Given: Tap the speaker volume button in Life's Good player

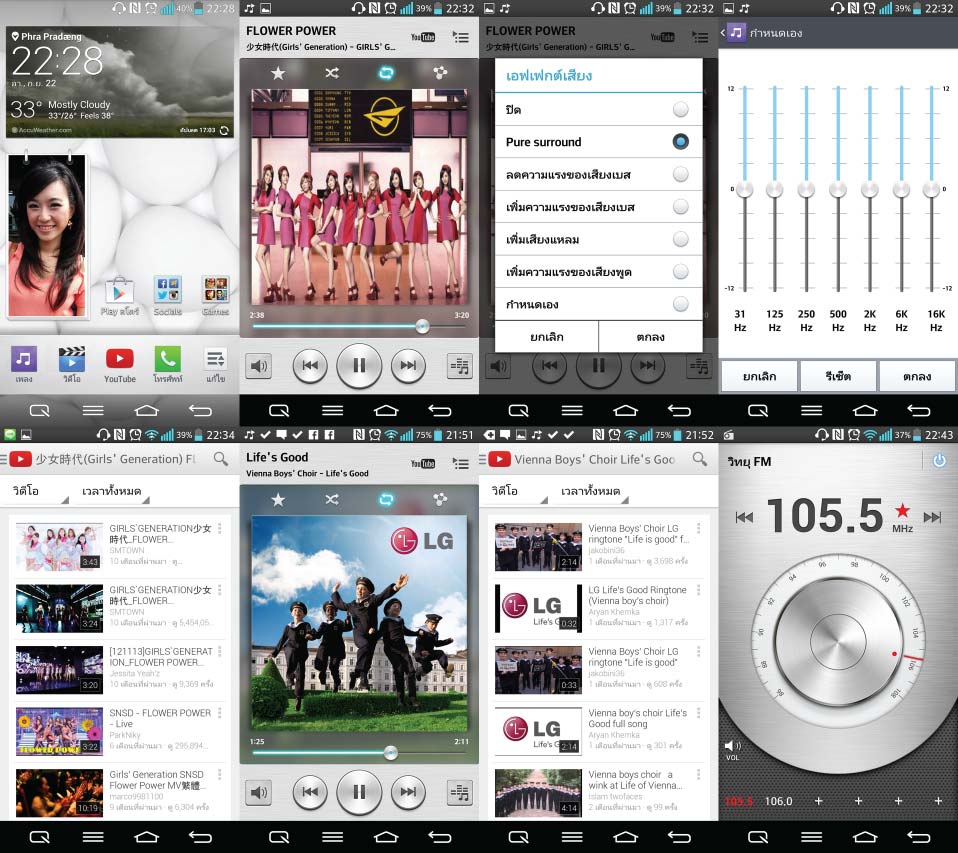Looking at the screenshot, I should point(258,793).
